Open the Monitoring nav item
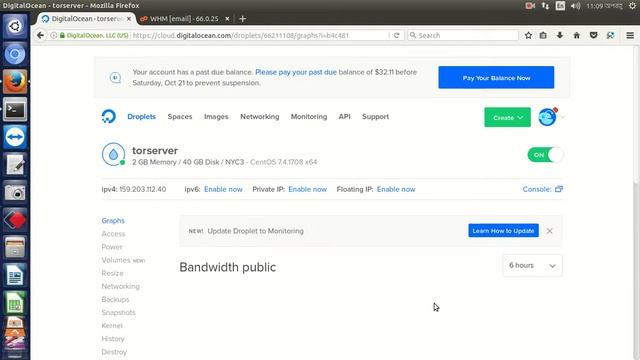Viewport: 640px width, 360px height. click(309, 117)
